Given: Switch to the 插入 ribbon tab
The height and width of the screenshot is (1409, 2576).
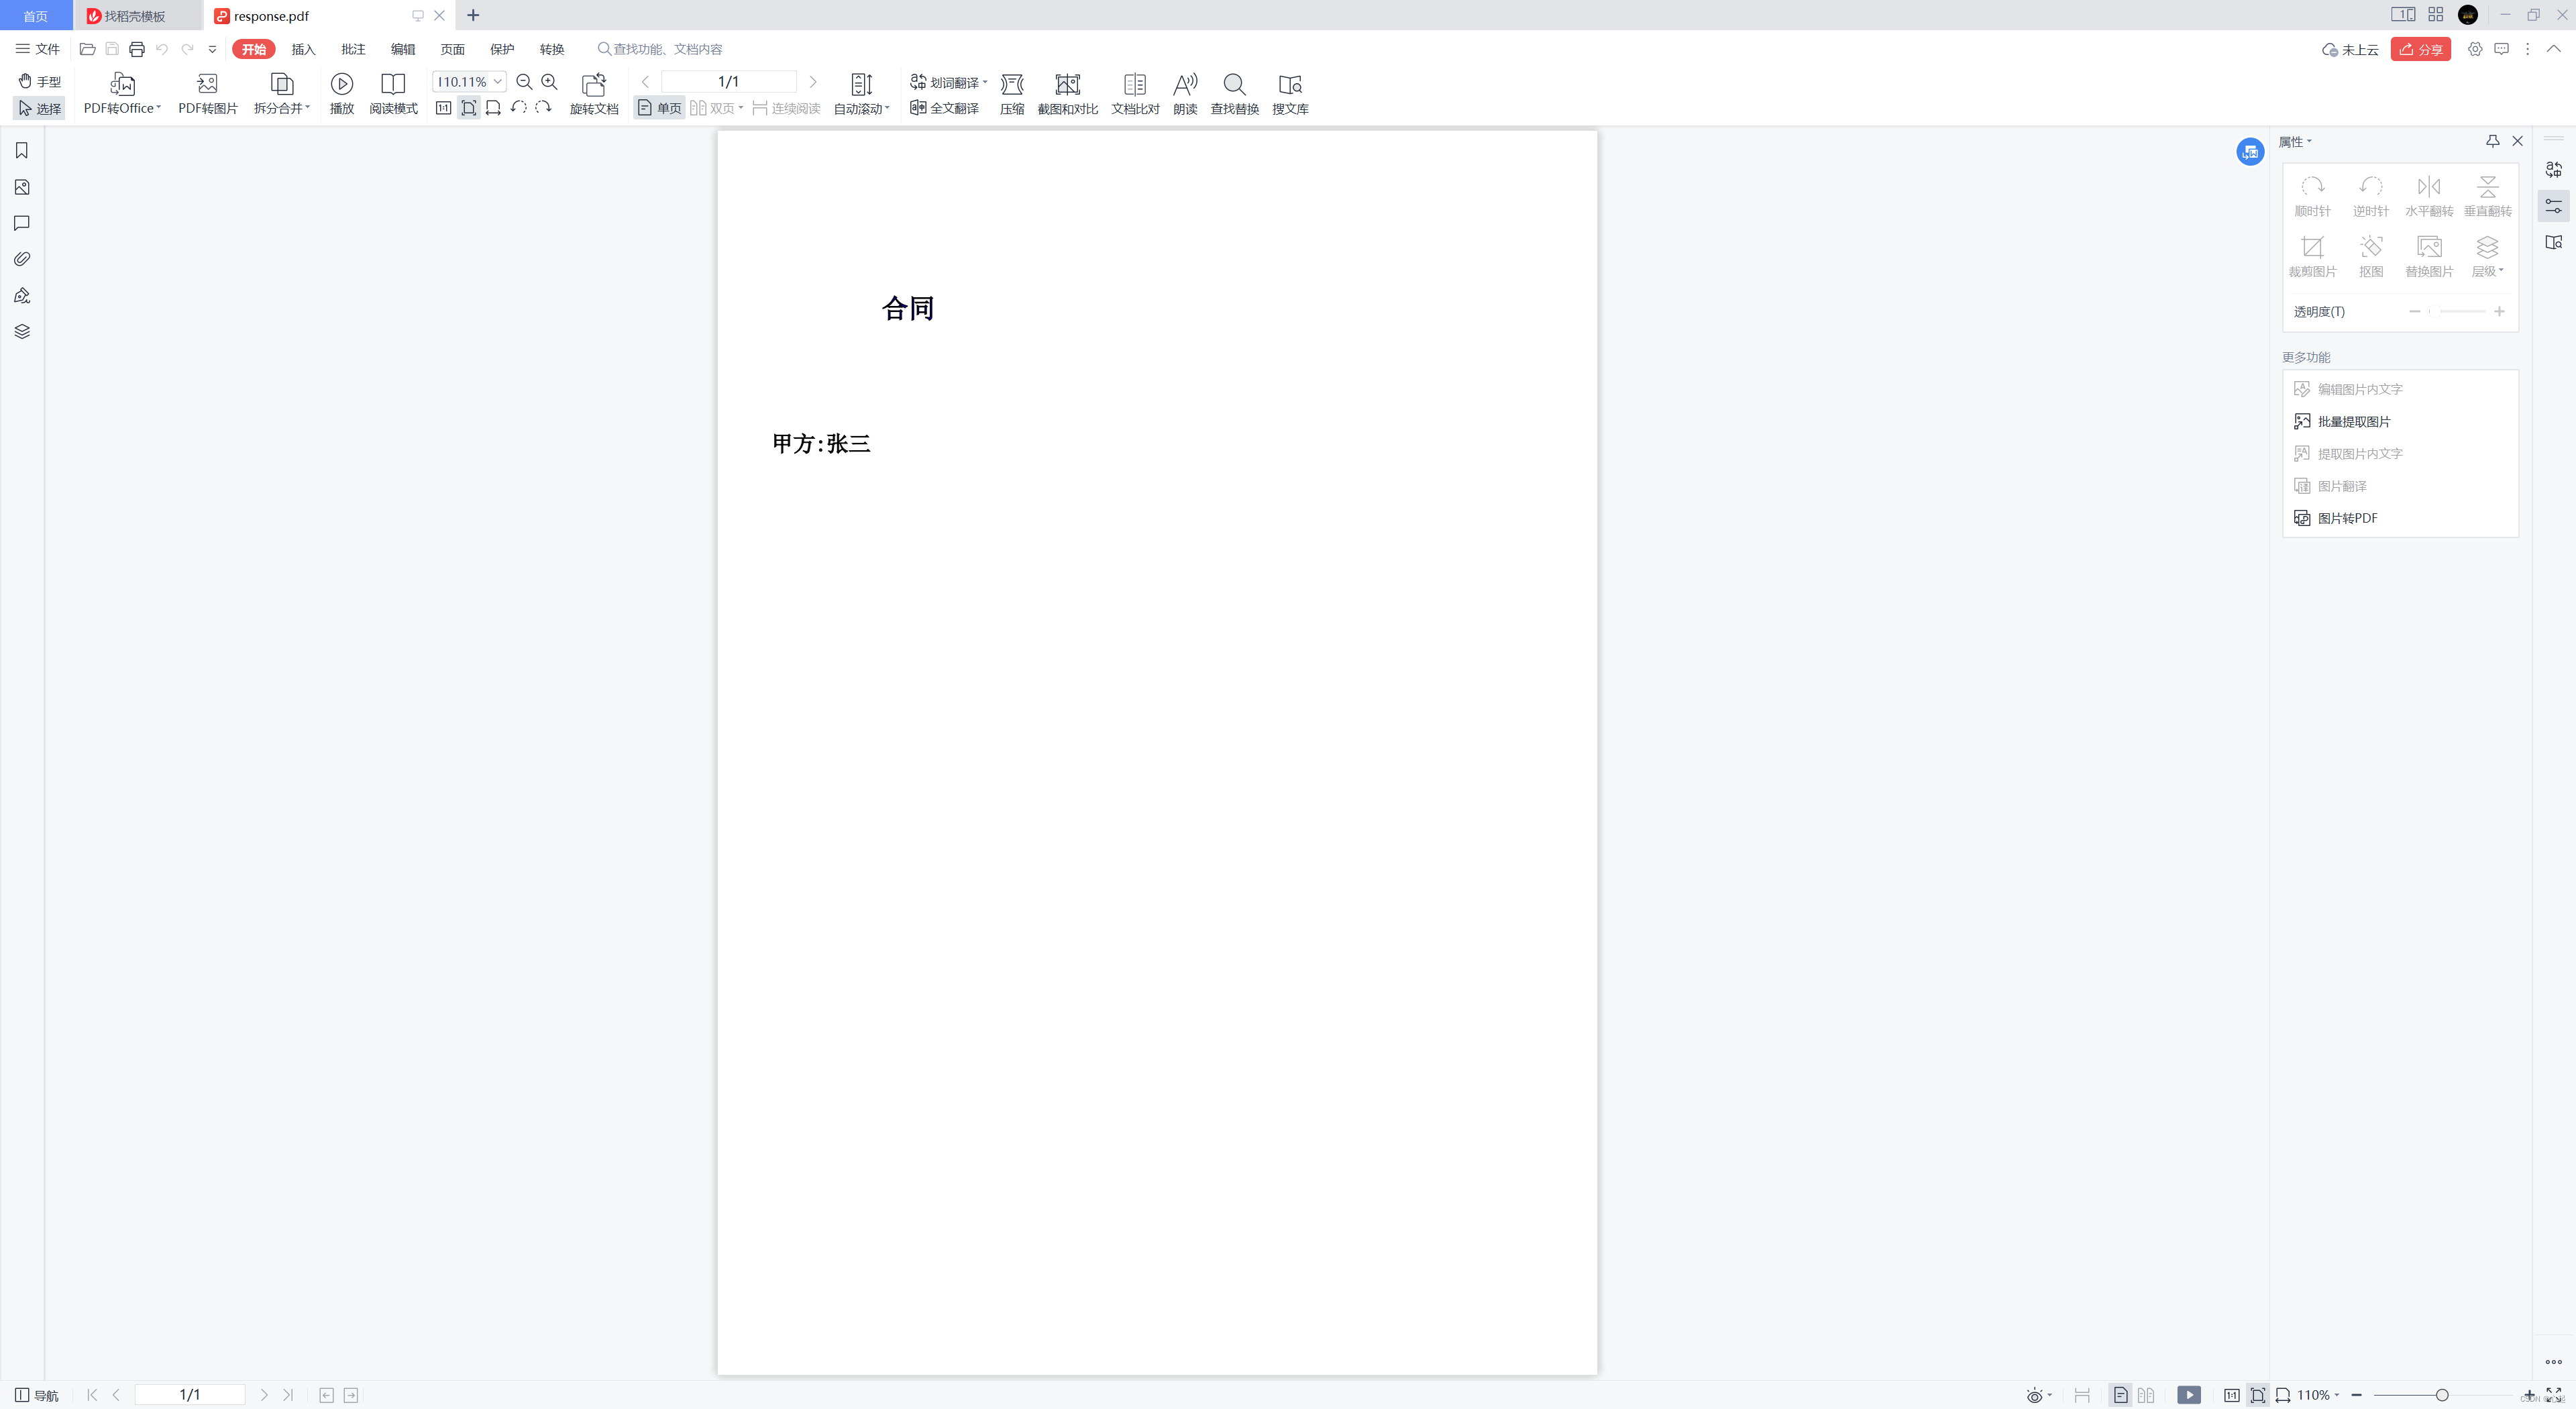Looking at the screenshot, I should click(x=304, y=48).
